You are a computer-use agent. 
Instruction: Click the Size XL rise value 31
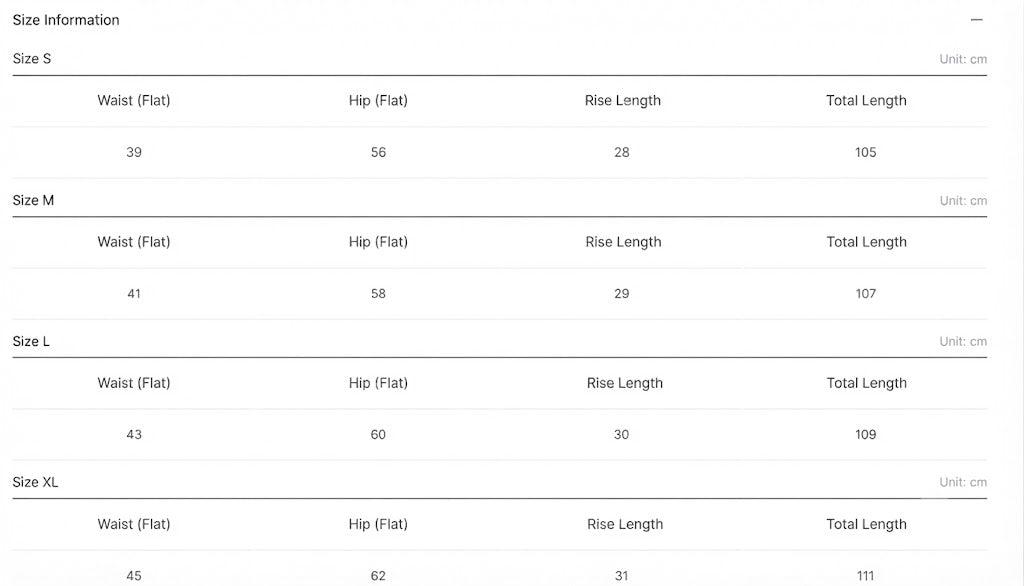tap(621, 576)
